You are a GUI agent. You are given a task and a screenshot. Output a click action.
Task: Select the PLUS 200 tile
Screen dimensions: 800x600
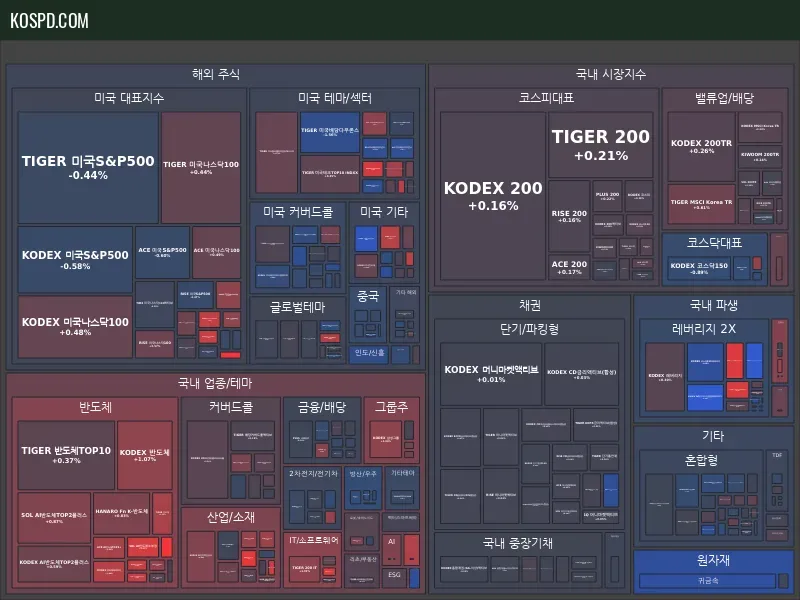(x=607, y=196)
